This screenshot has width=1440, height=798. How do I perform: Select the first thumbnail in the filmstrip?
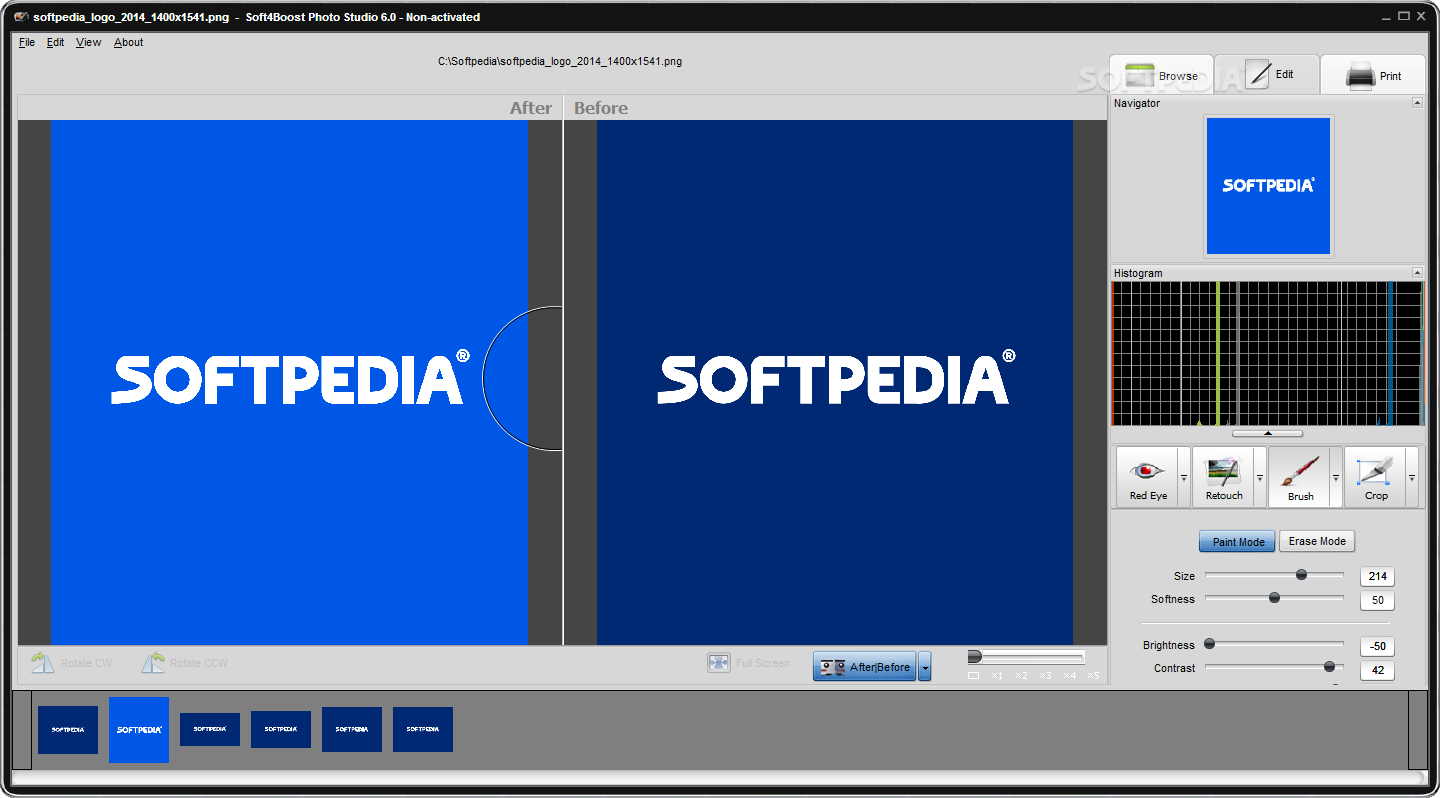click(68, 730)
